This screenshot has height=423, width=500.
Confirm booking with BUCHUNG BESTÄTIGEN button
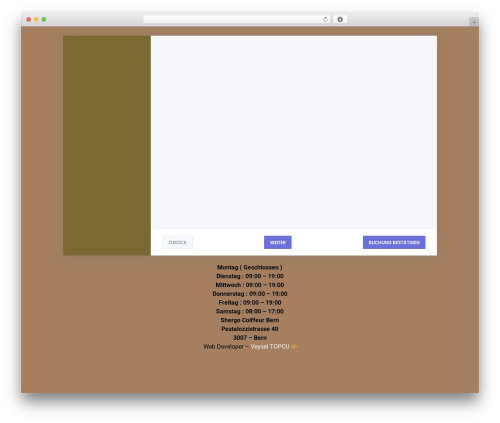point(394,242)
